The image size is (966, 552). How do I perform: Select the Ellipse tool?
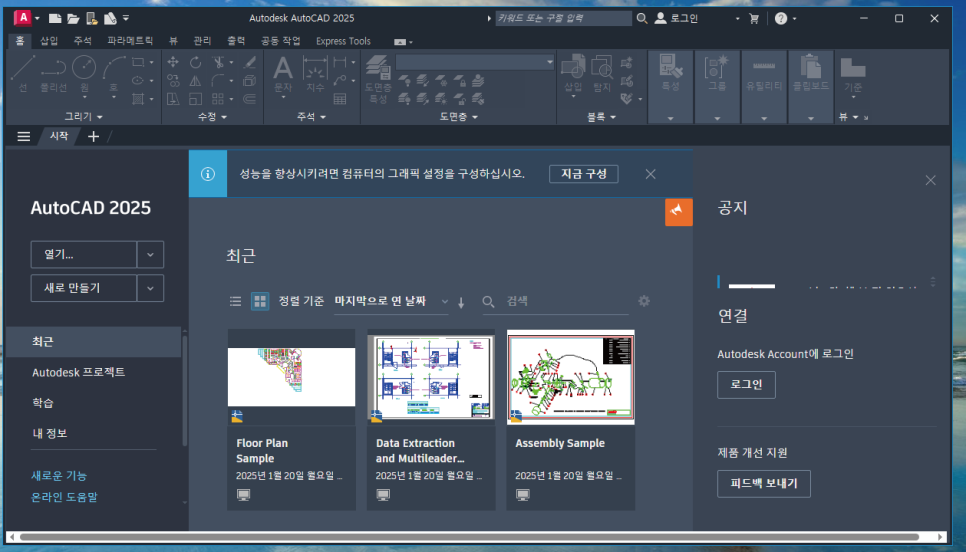point(138,81)
